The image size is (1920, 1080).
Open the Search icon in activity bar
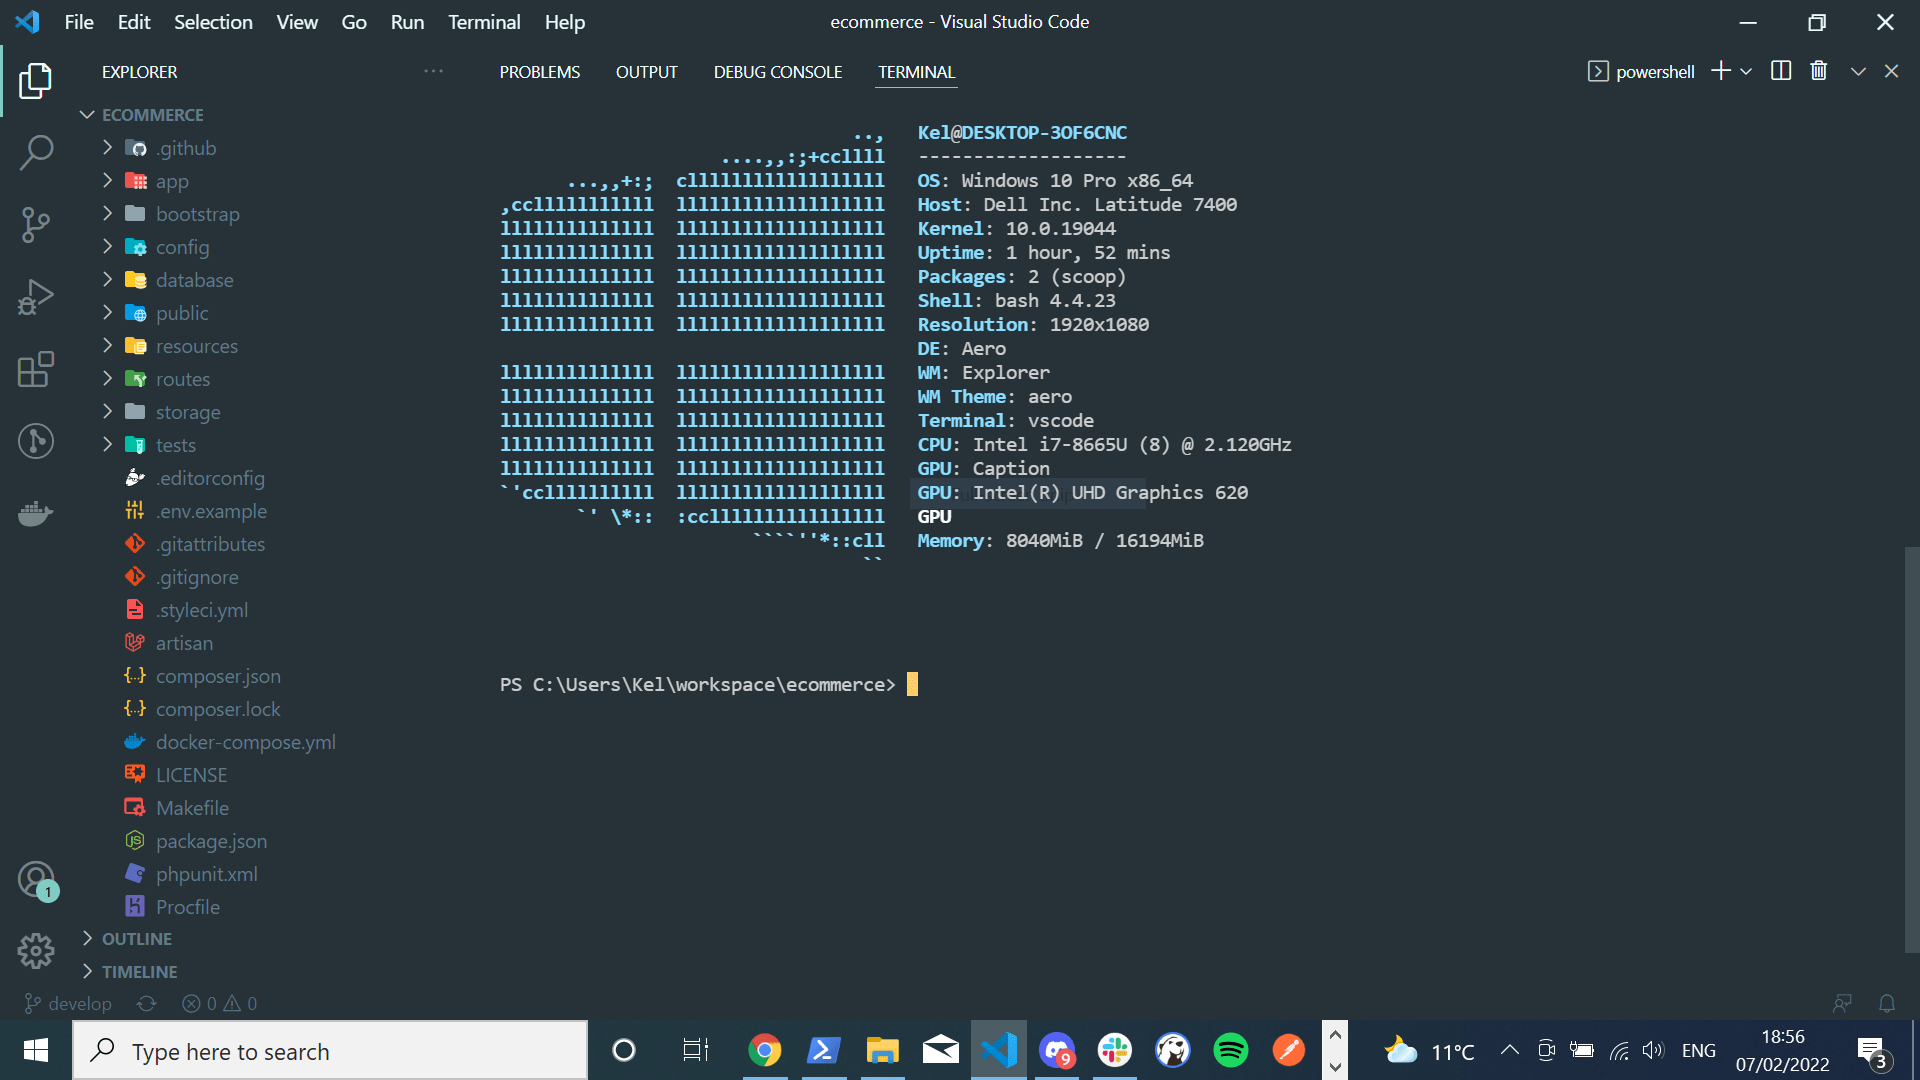coord(36,152)
